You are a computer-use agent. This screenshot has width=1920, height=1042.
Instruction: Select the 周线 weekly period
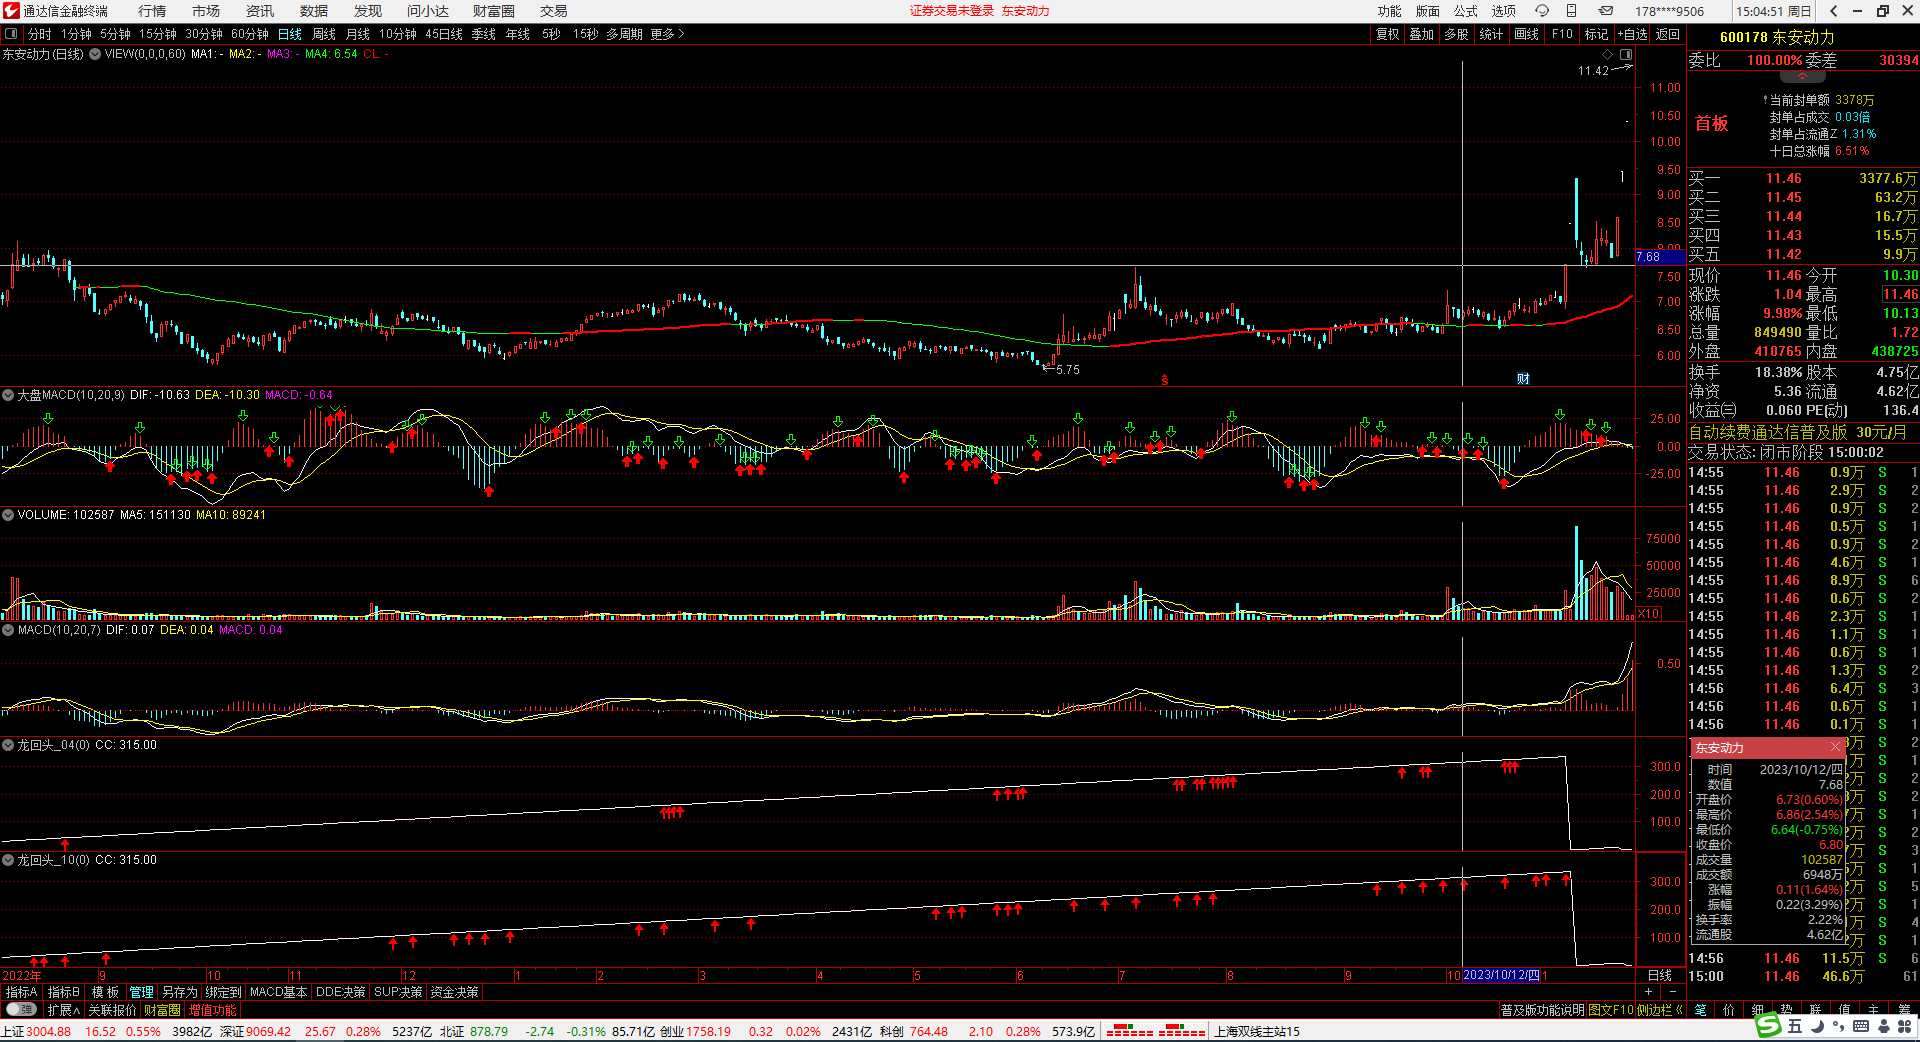pyautogui.click(x=324, y=34)
